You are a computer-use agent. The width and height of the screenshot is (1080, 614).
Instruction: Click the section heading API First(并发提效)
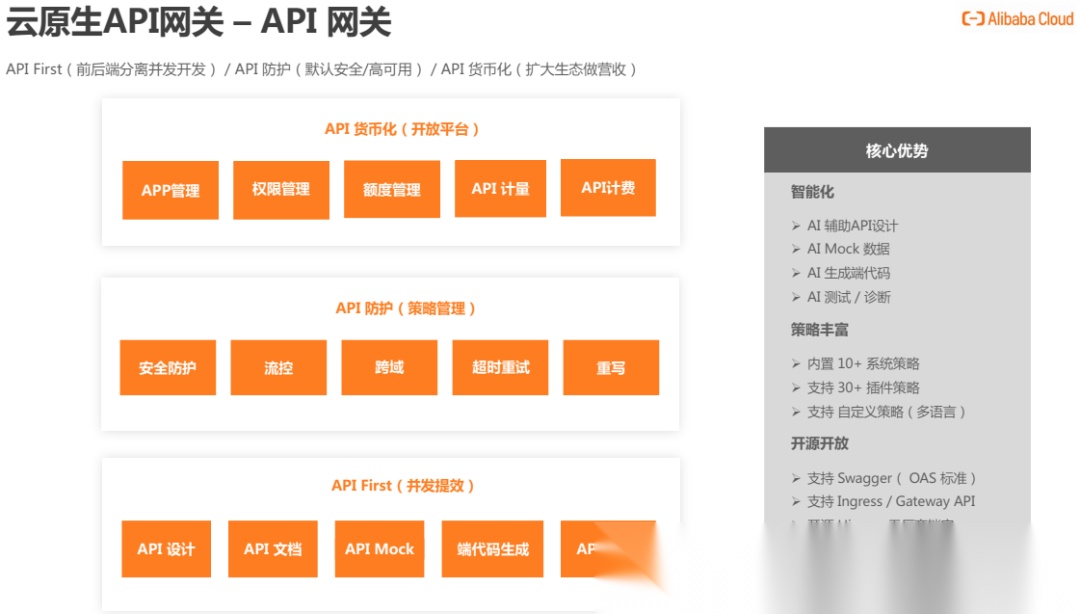(x=403, y=486)
